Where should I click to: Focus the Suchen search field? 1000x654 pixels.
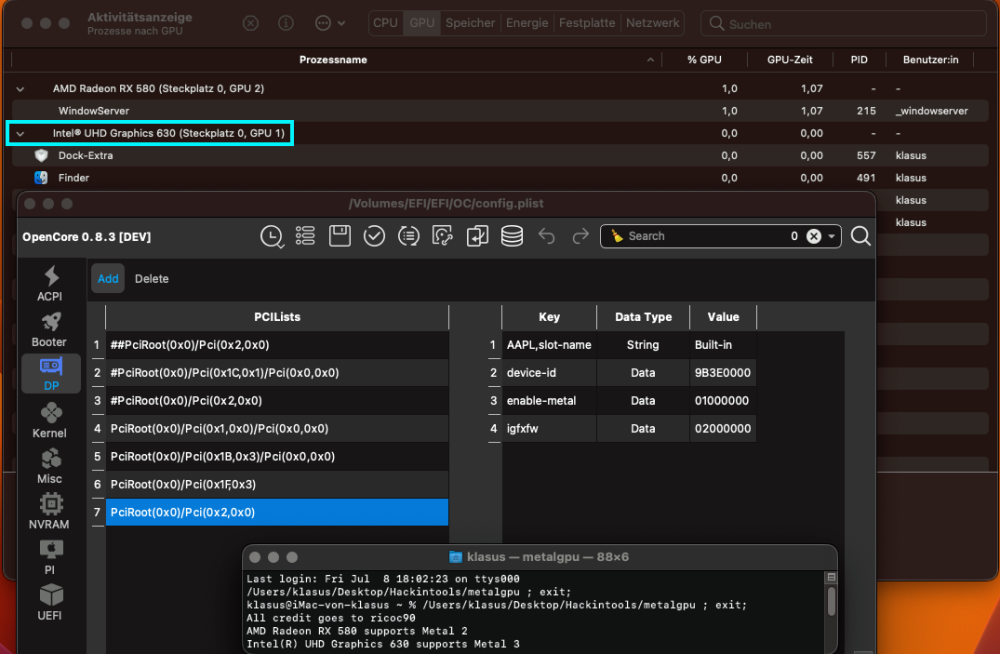(843, 24)
